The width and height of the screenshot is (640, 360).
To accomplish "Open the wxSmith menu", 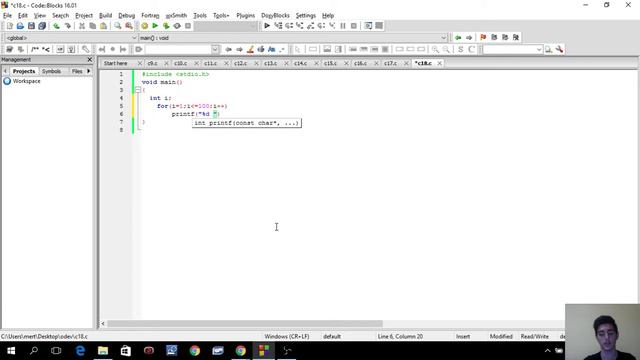I will (x=176, y=16).
